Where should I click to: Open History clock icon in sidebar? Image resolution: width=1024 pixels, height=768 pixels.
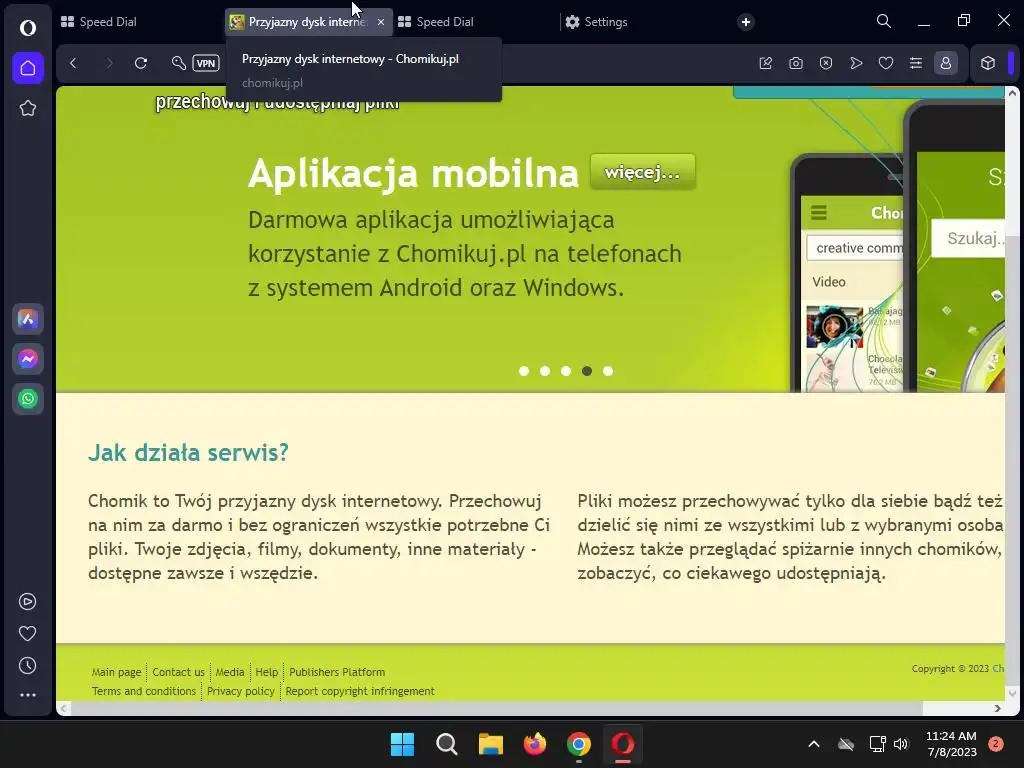tap(27, 665)
